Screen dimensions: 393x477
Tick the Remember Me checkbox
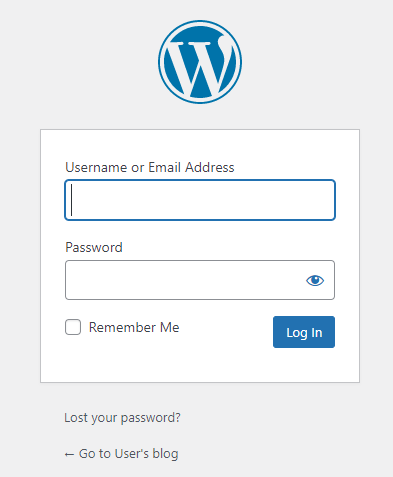[73, 327]
